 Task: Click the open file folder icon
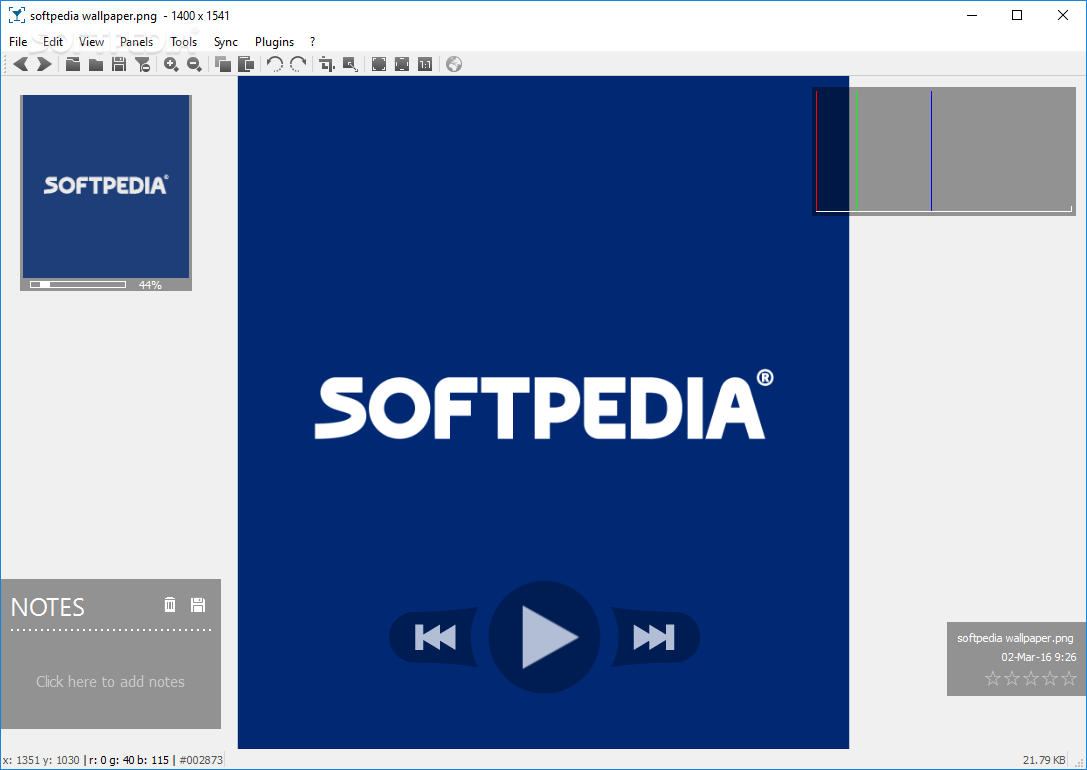click(73, 64)
